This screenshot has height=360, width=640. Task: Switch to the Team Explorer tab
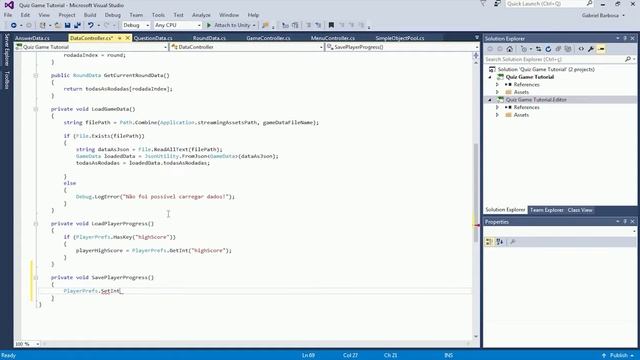click(547, 210)
